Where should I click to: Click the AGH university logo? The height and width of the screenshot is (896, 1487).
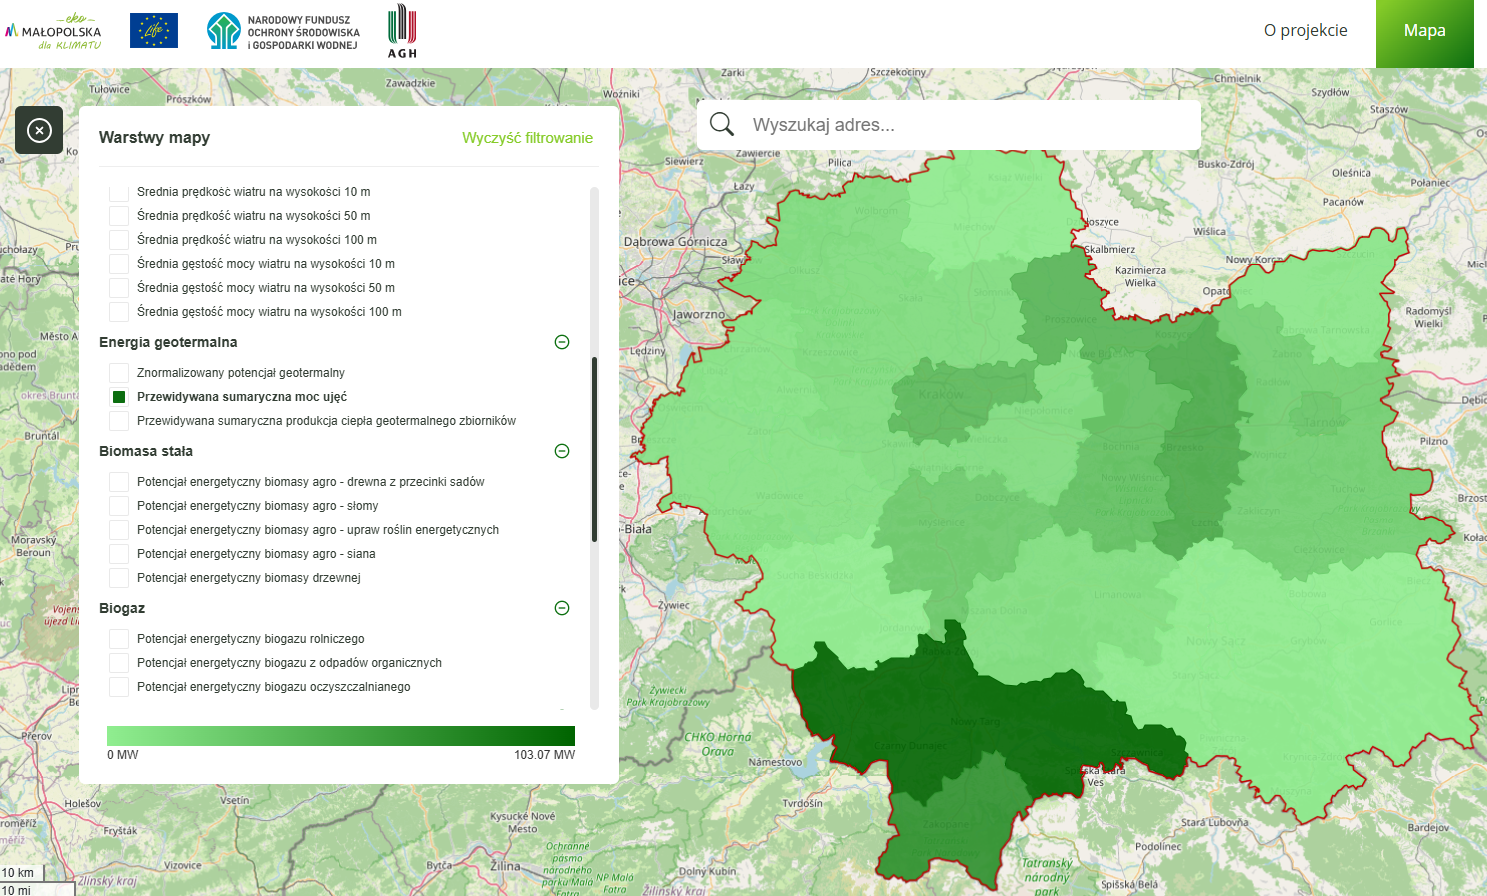[402, 31]
